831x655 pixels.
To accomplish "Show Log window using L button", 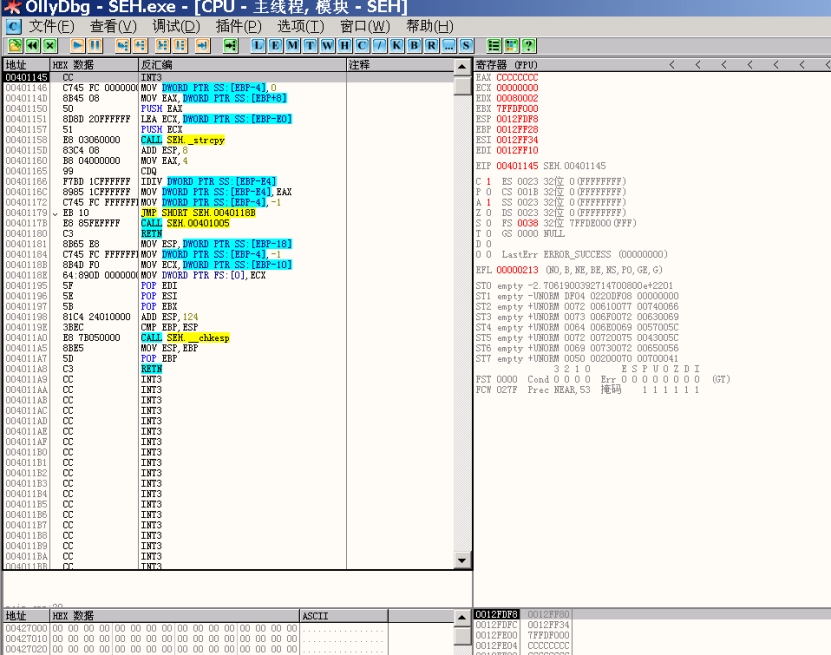I will 258,45.
